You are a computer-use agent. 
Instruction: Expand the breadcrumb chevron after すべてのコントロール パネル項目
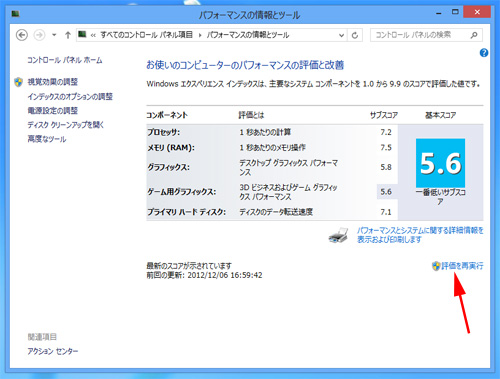point(200,35)
